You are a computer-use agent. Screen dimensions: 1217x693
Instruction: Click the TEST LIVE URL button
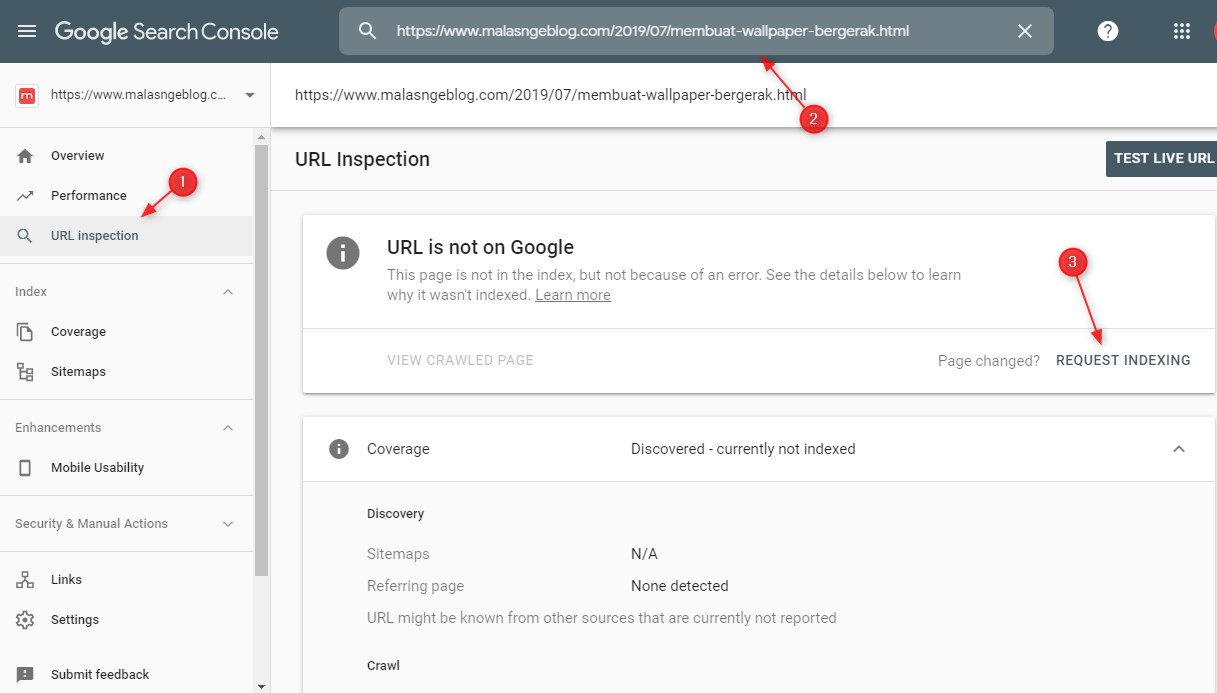(1162, 159)
